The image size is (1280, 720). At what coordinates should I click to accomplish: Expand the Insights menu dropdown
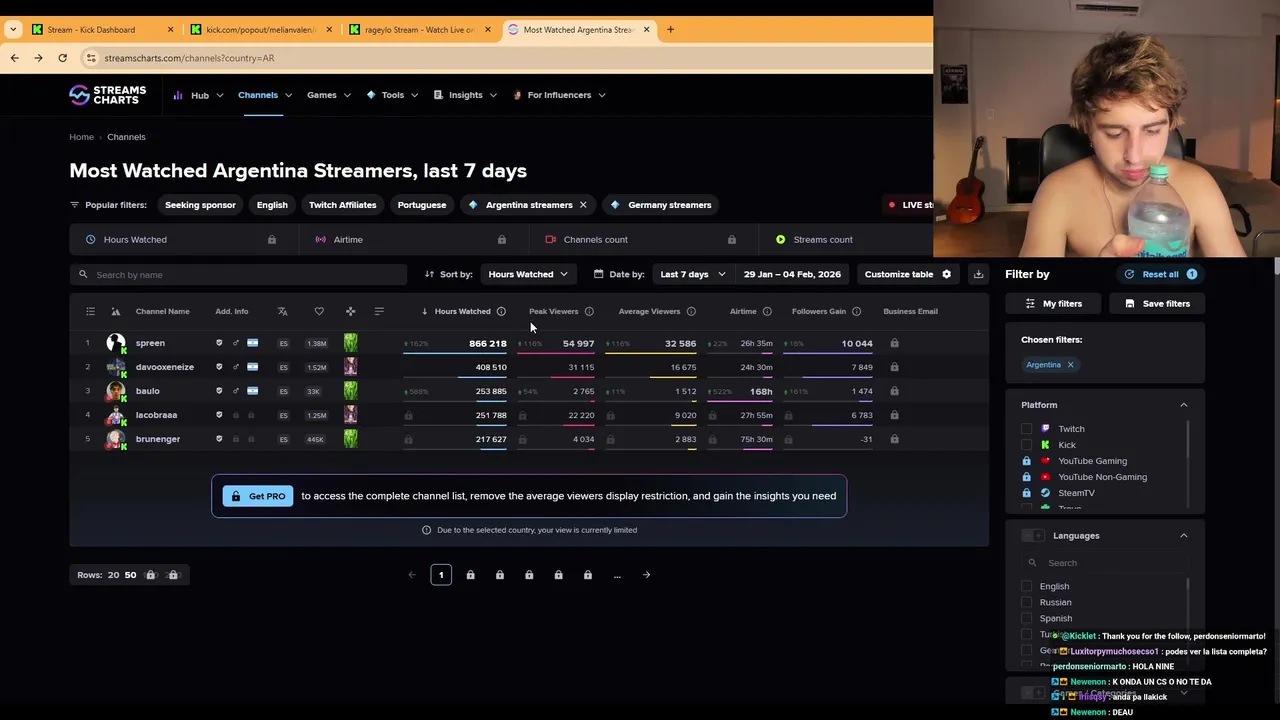(x=465, y=95)
